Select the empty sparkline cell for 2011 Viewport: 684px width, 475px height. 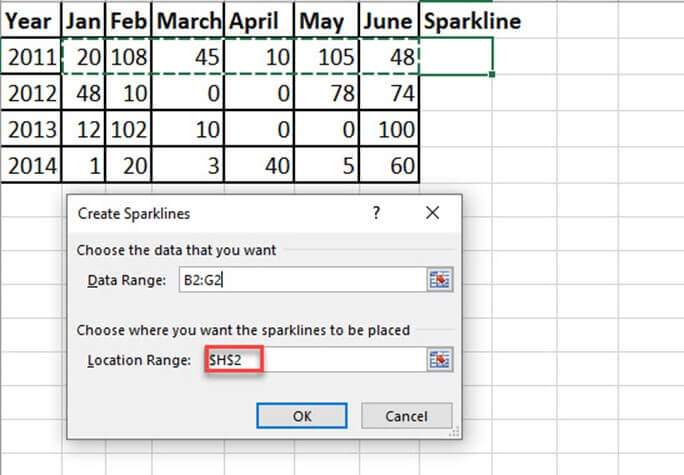click(x=456, y=57)
